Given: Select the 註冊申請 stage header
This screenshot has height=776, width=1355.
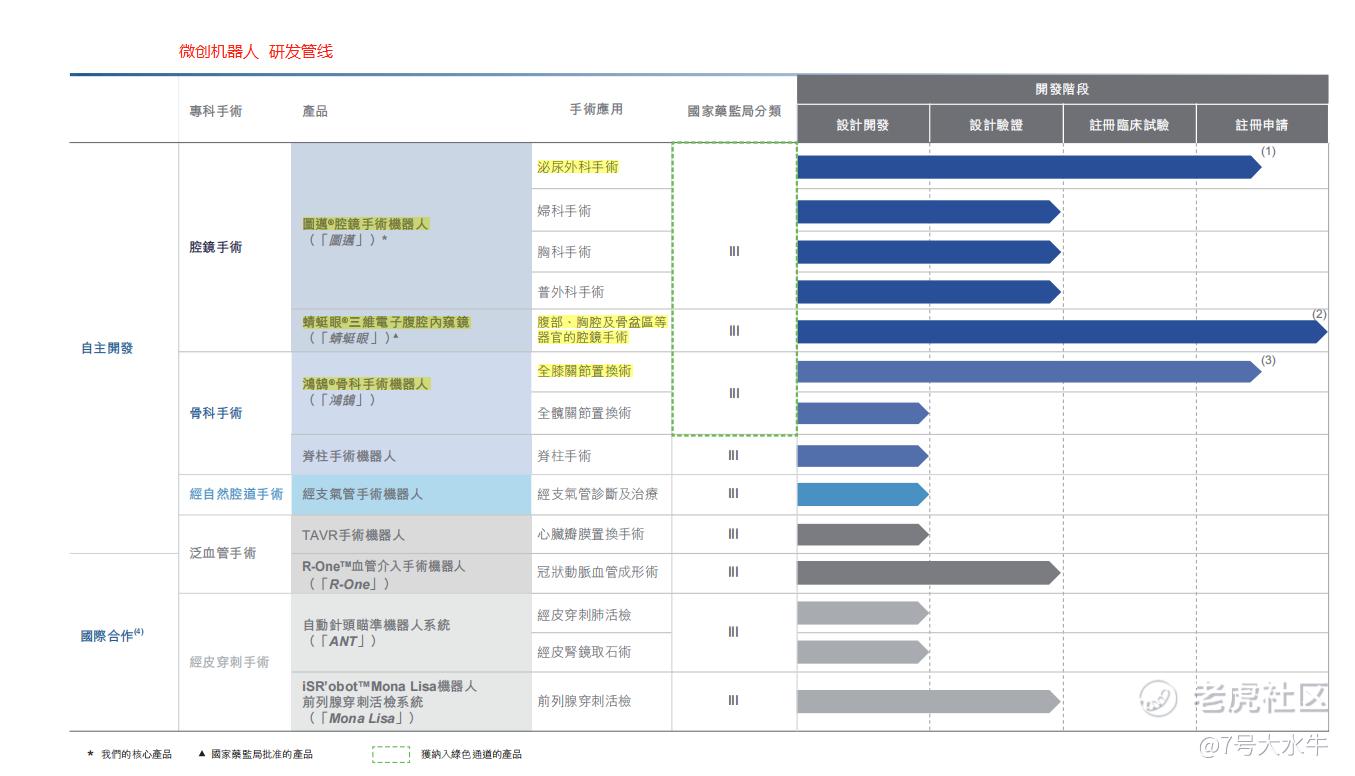Looking at the screenshot, I should (1262, 125).
